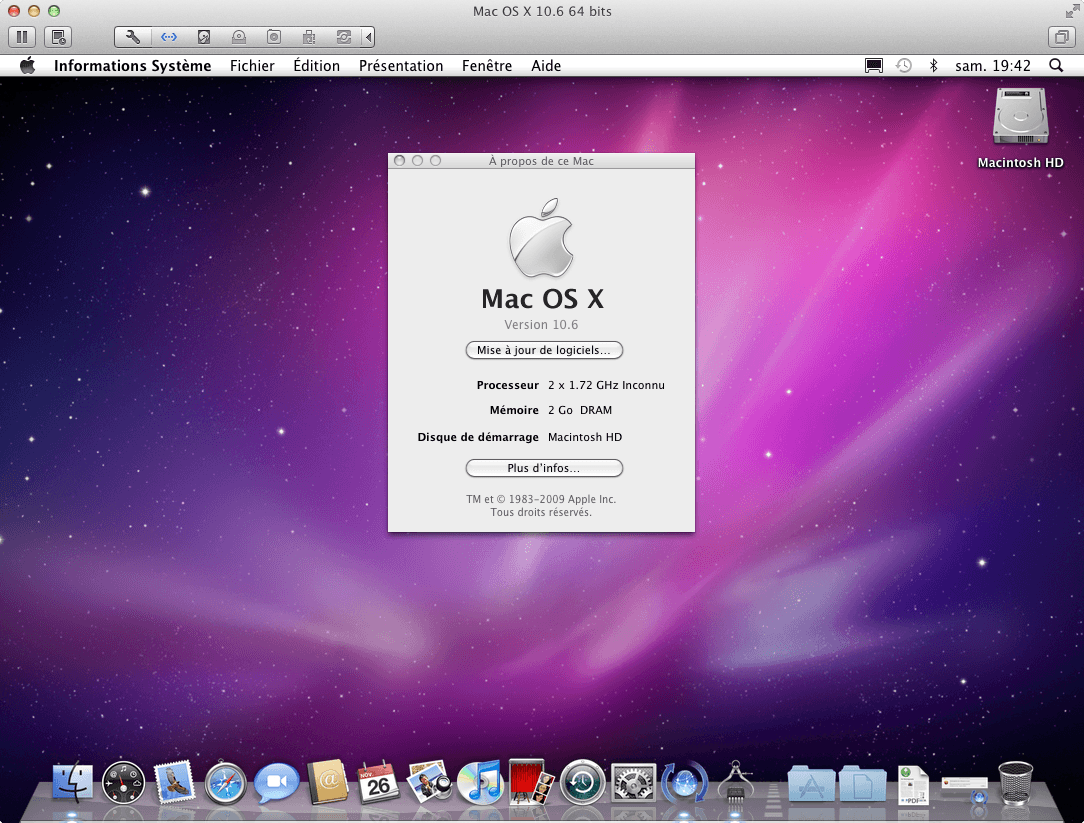The width and height of the screenshot is (1084, 823).
Task: Open the Fichier menu
Action: click(x=252, y=66)
